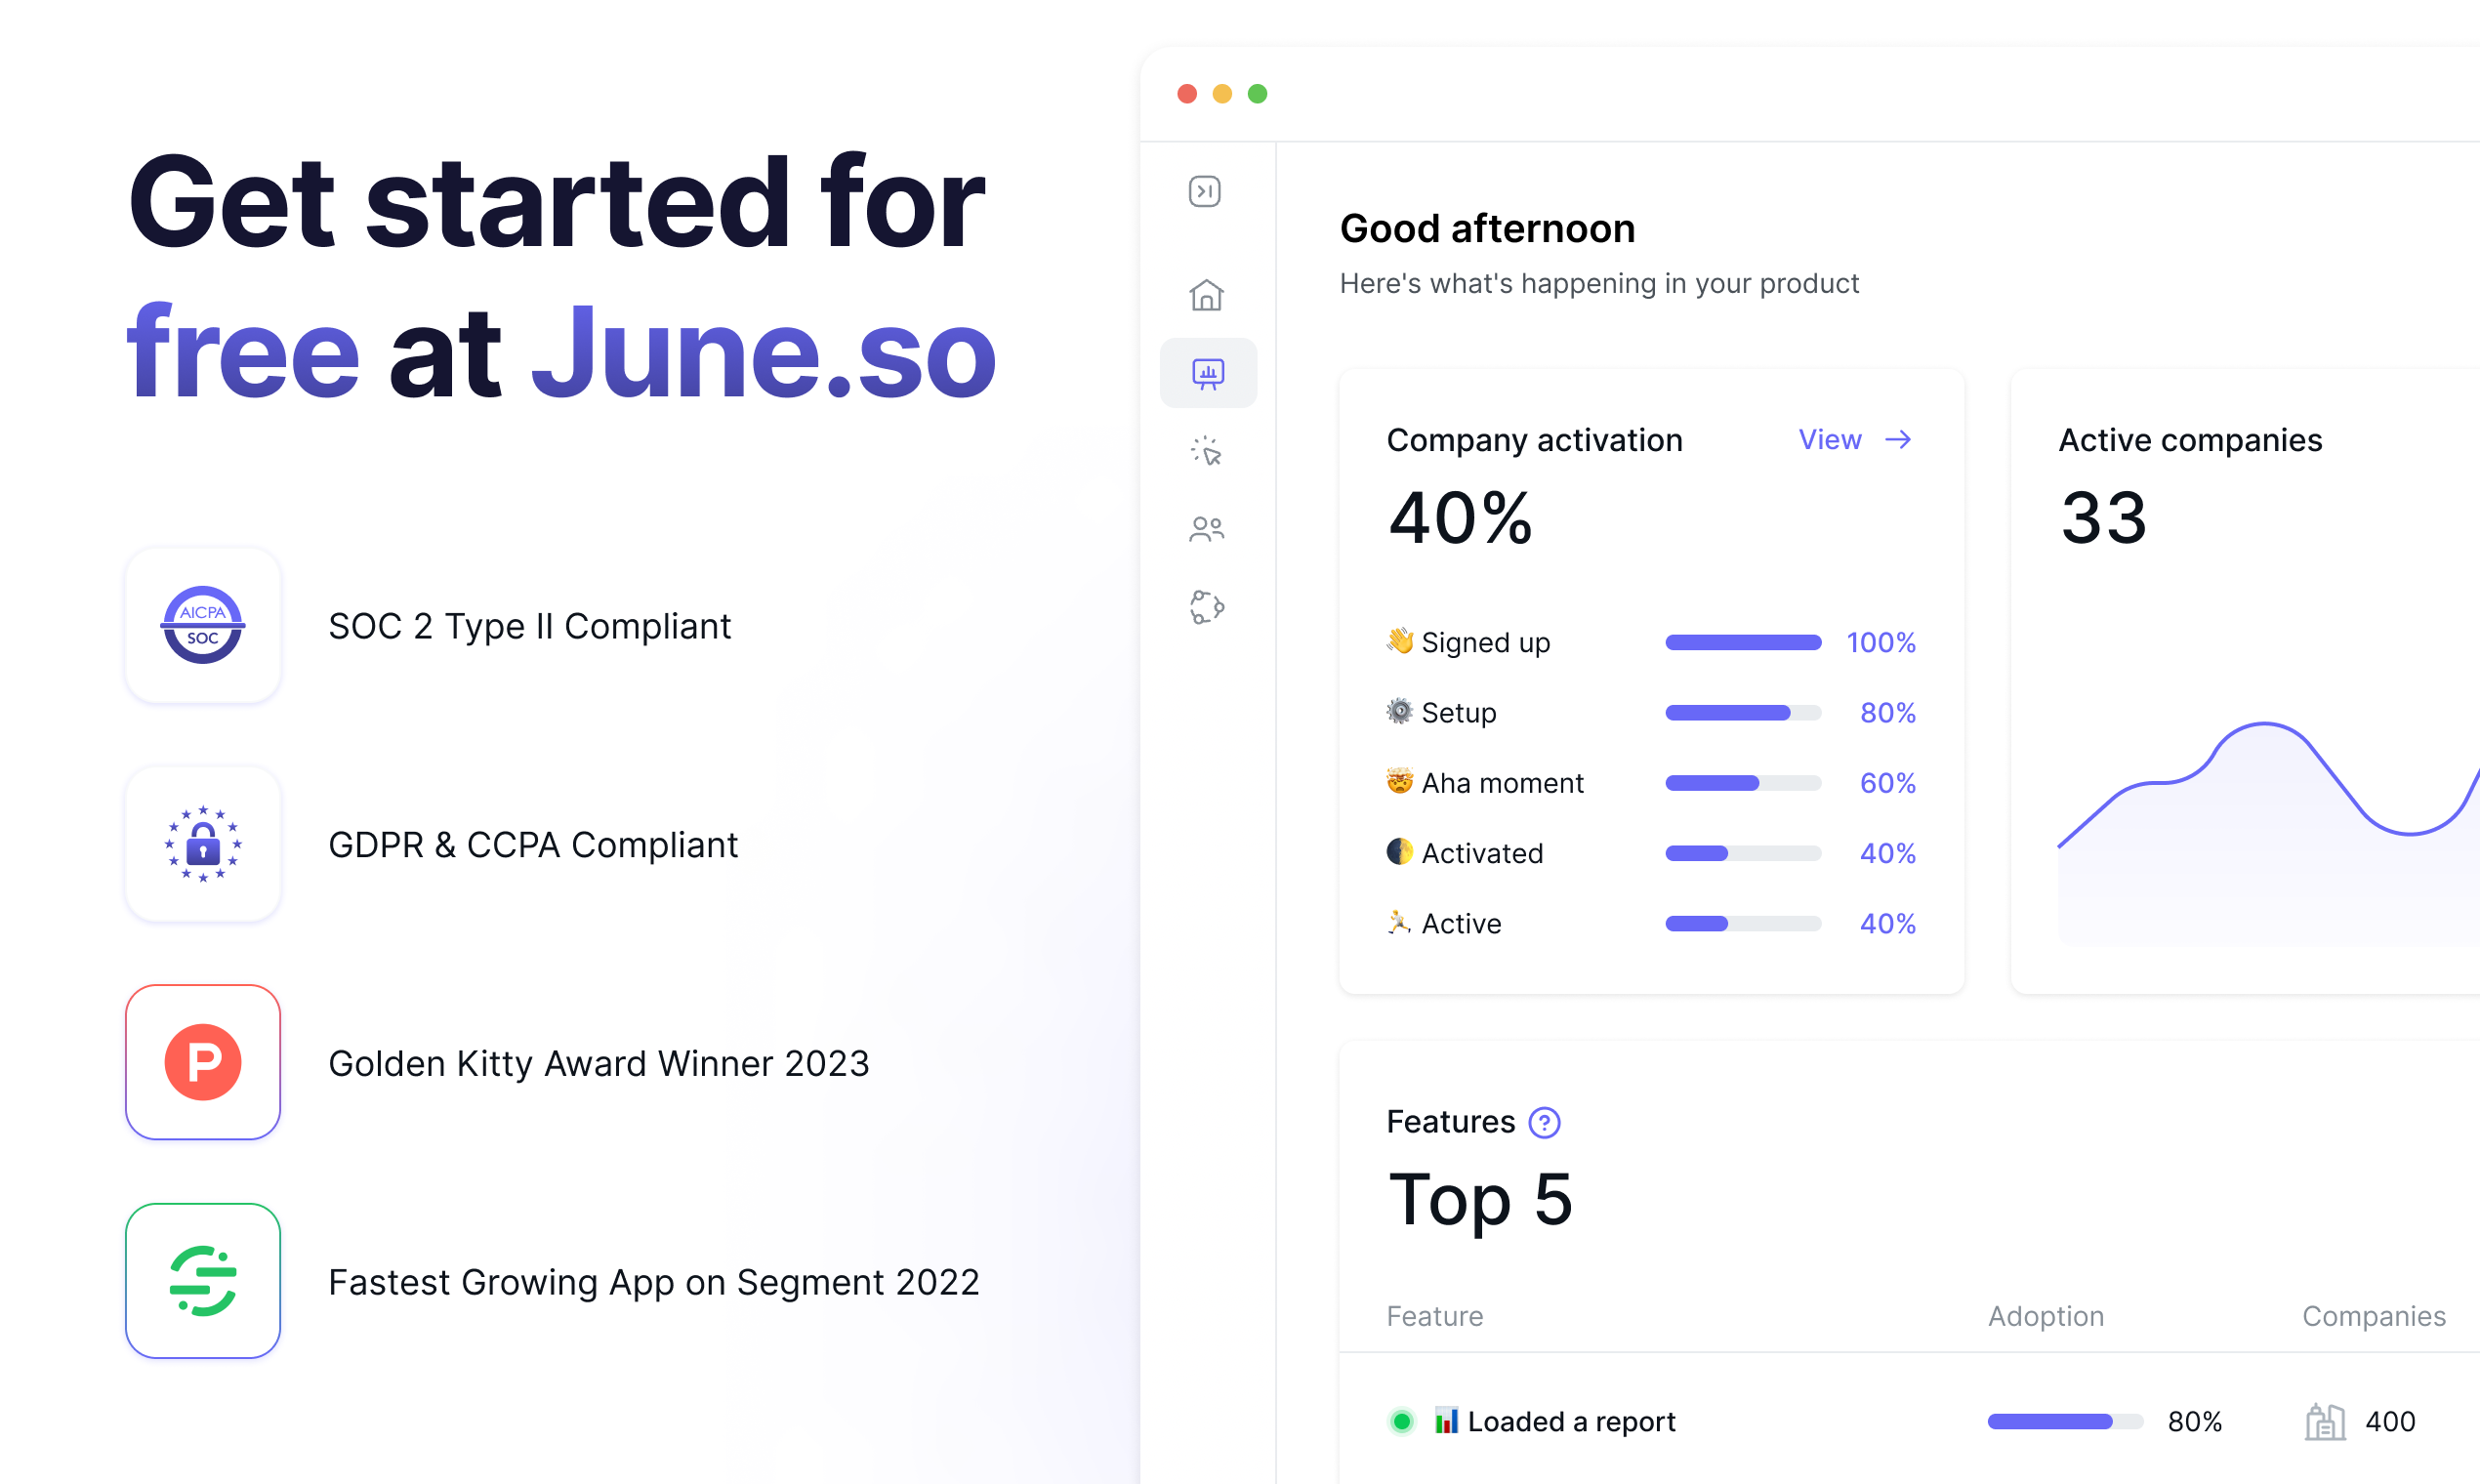Click the waving hand emoji beside Signed up
This screenshot has height=1484, width=2480.
[x=1400, y=641]
